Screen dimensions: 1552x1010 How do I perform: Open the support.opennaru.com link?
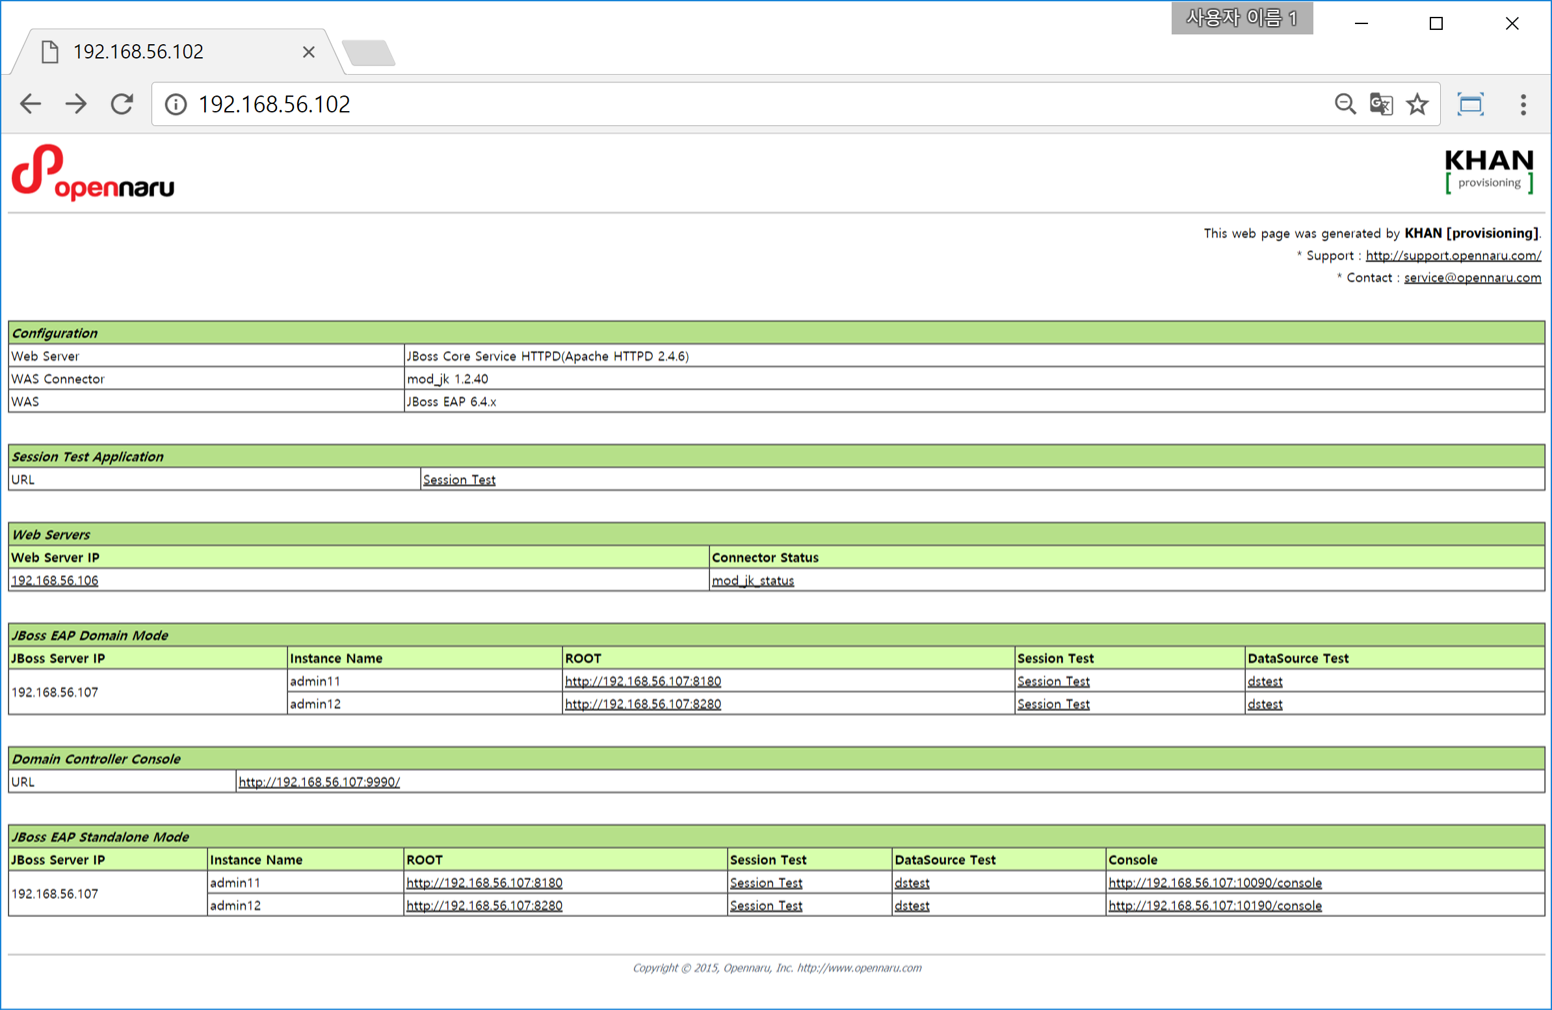pos(1452,256)
